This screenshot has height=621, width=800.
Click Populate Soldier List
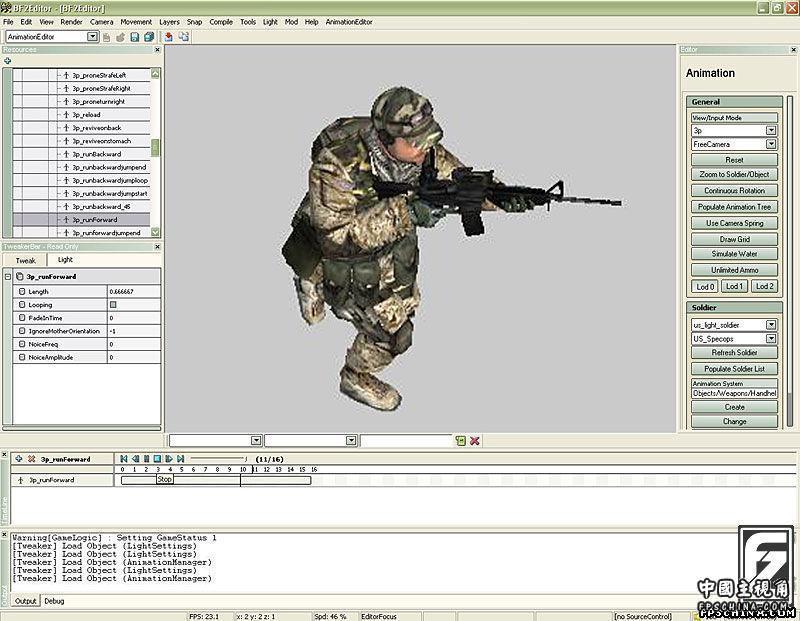point(734,369)
